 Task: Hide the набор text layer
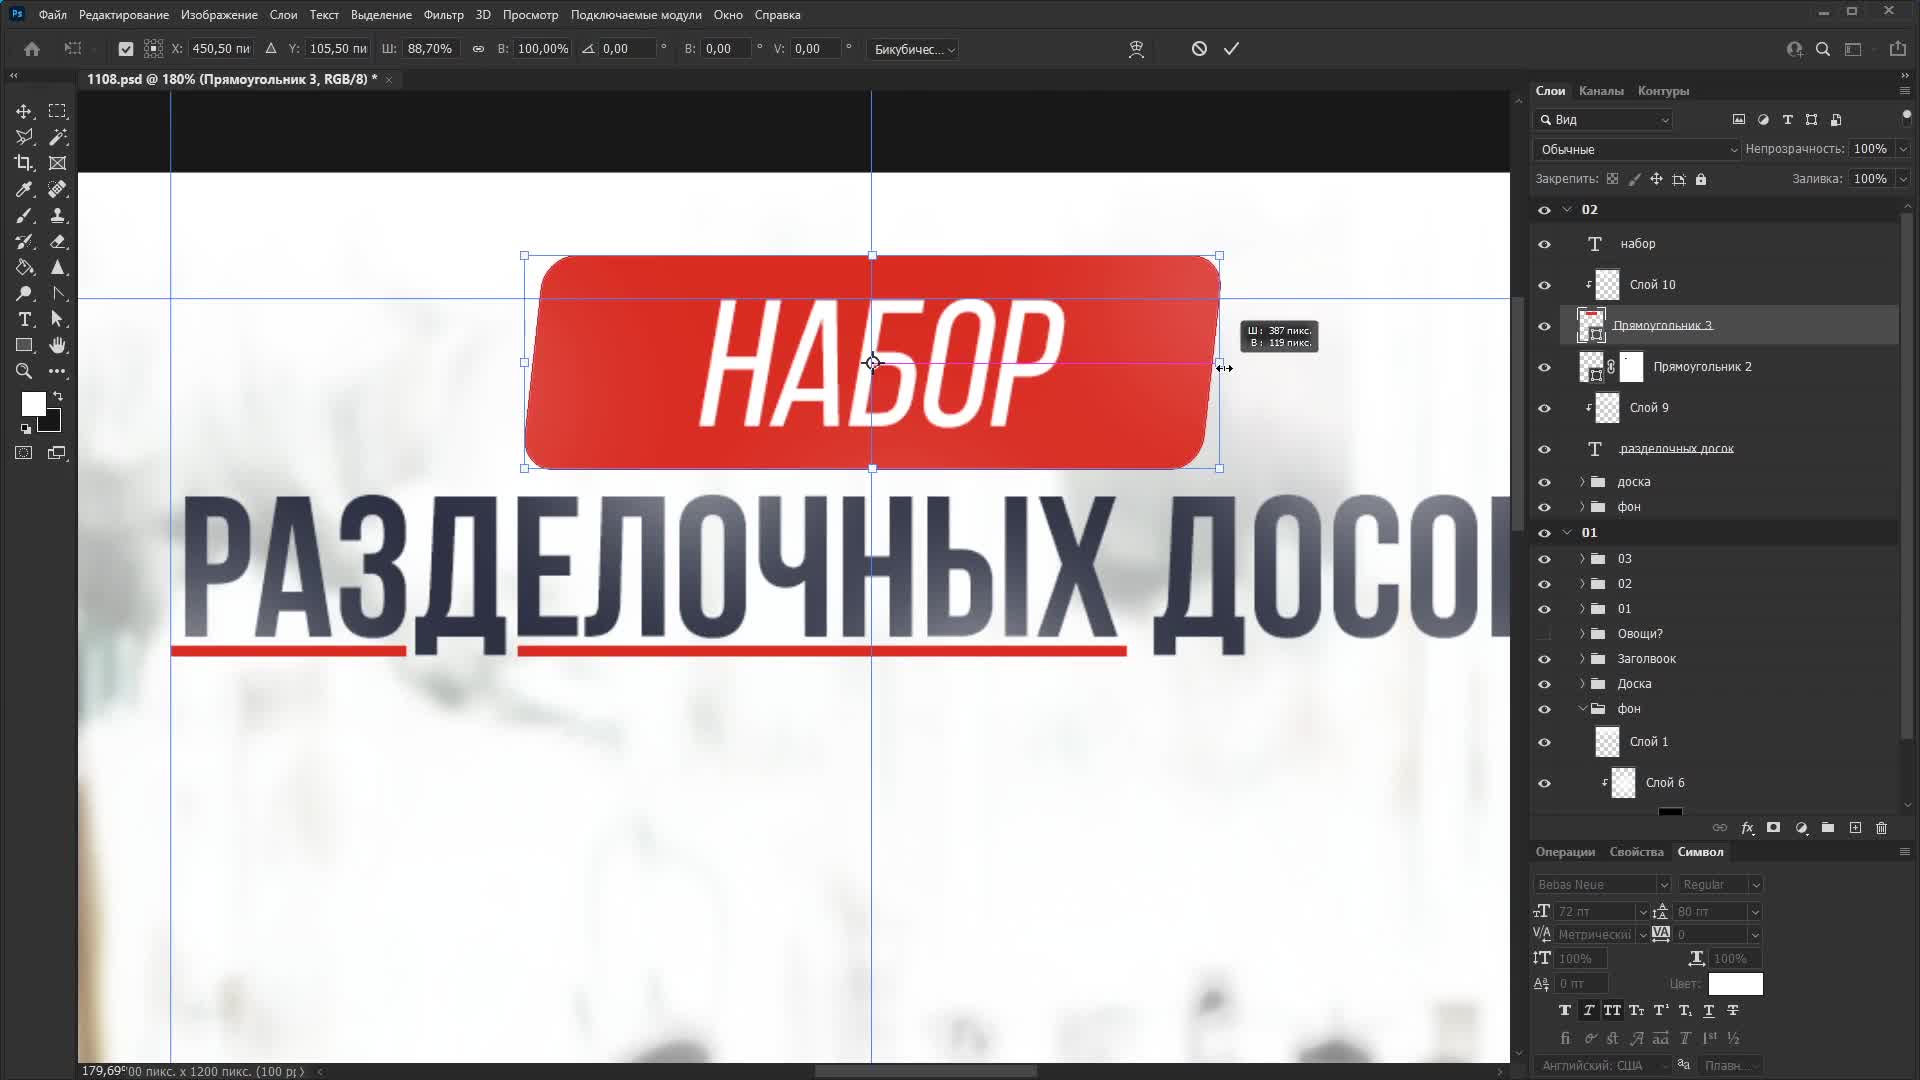(1544, 244)
